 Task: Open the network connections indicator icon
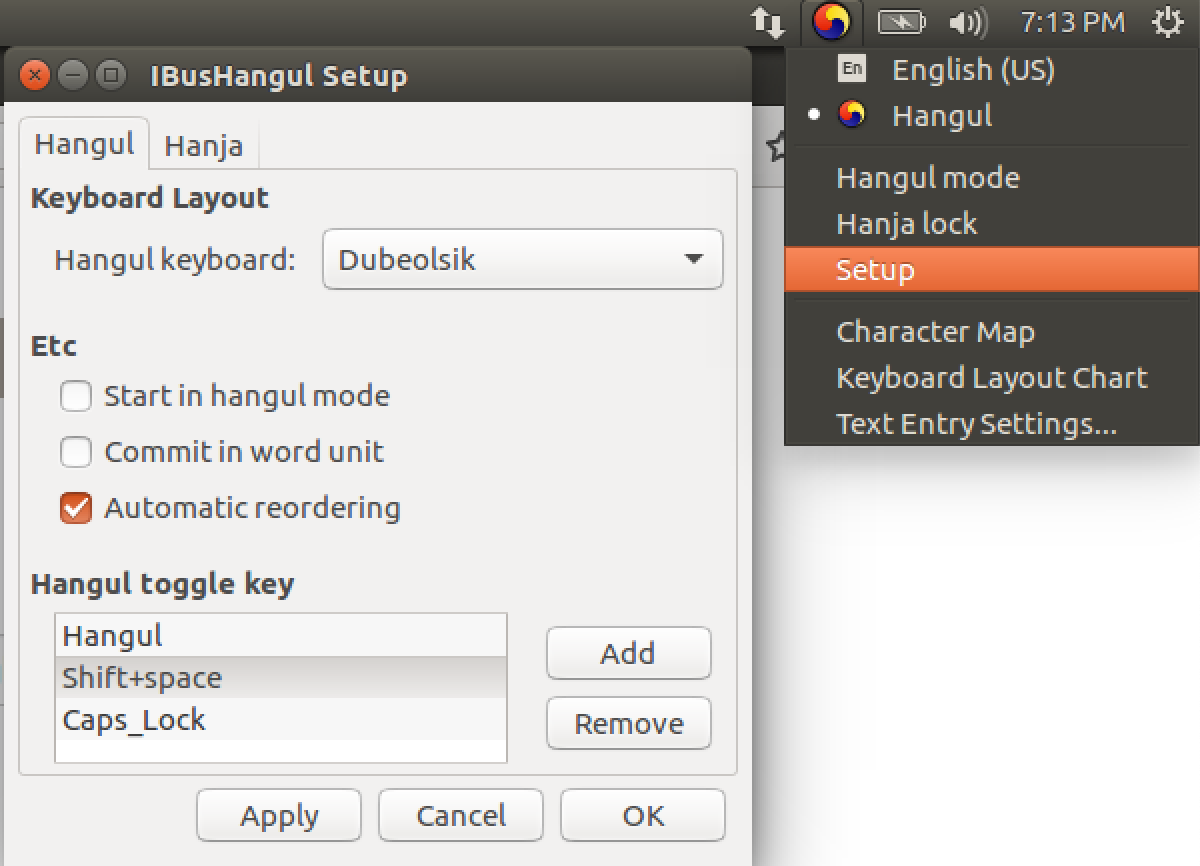point(768,22)
